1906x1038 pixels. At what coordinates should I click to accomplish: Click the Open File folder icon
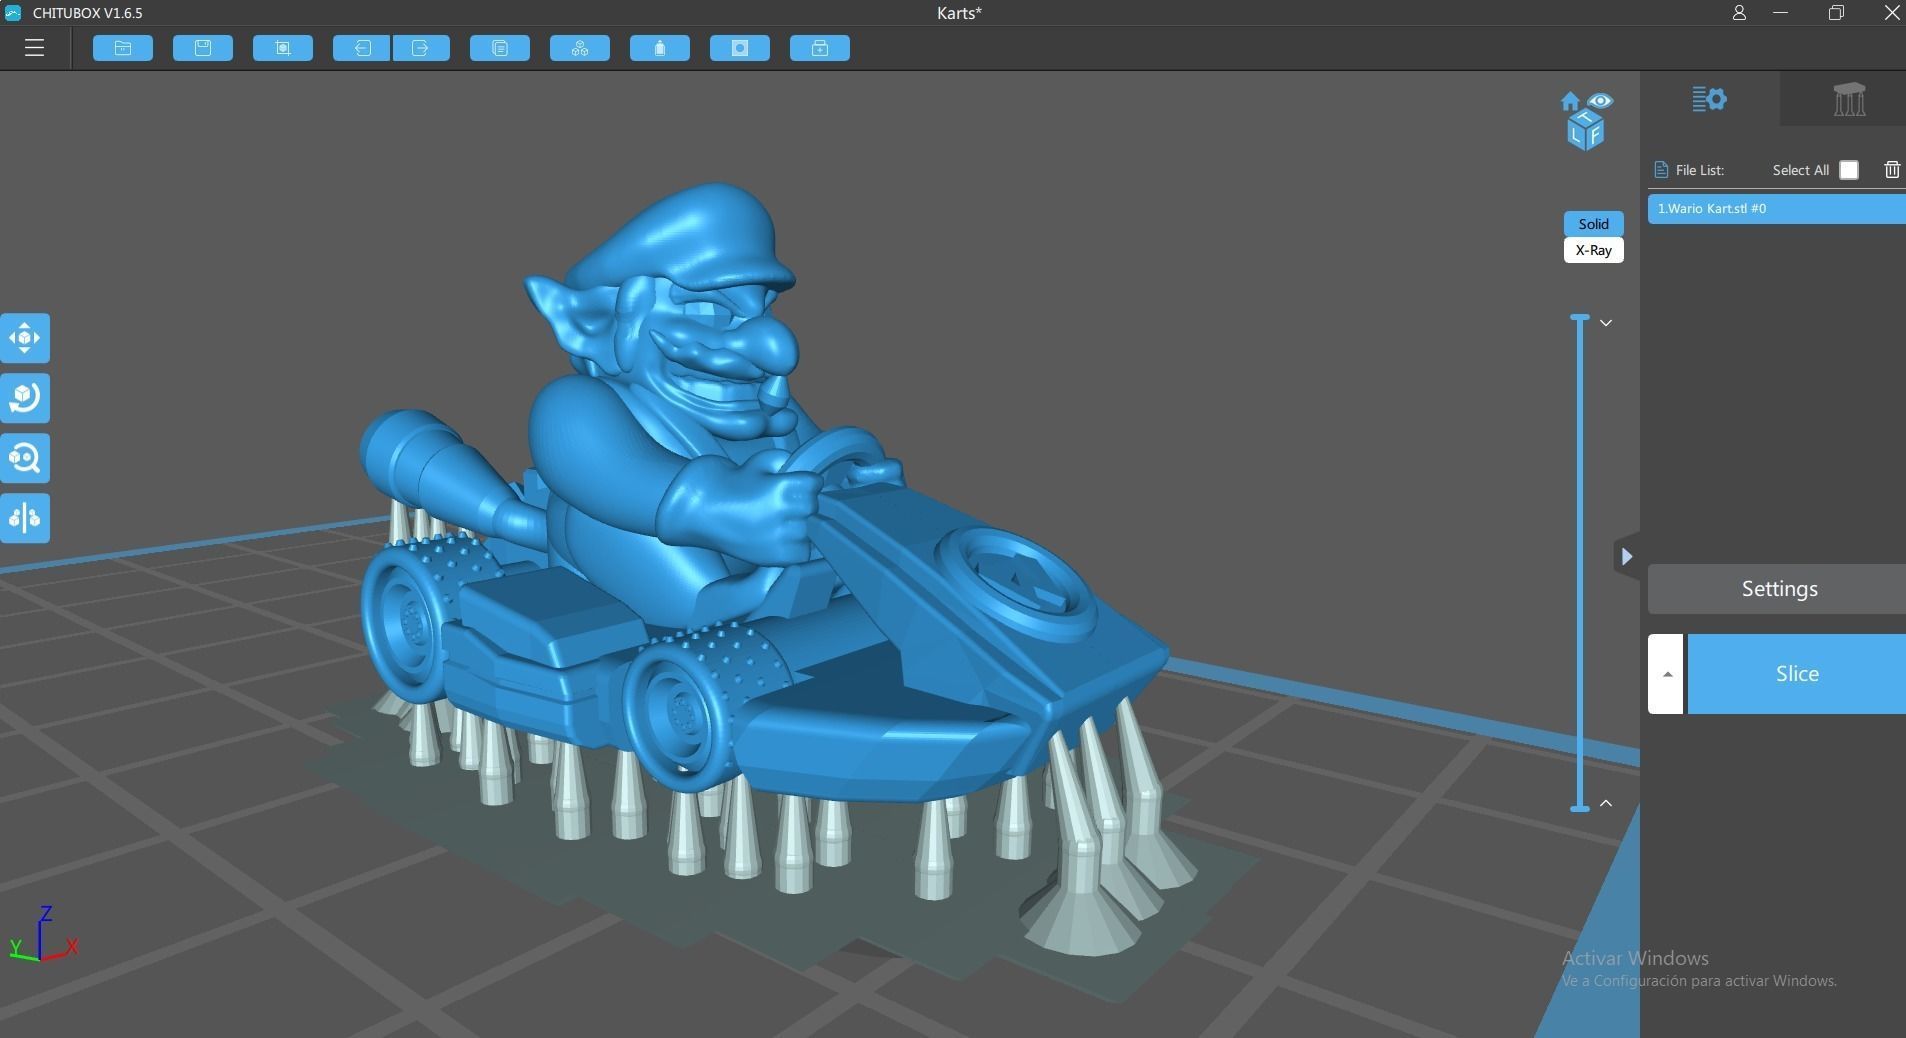click(x=123, y=48)
